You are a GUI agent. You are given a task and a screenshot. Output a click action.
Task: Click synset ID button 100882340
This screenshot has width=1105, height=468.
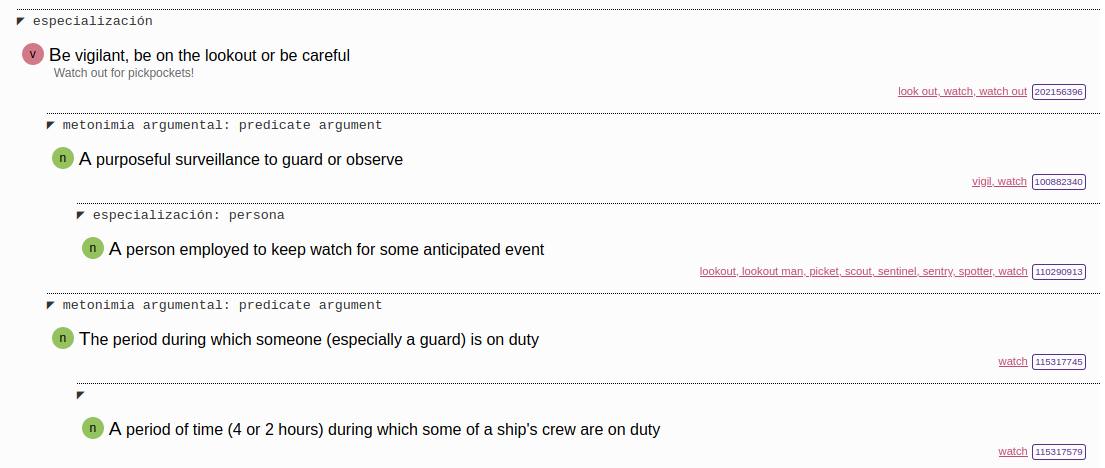pyautogui.click(x=1059, y=181)
